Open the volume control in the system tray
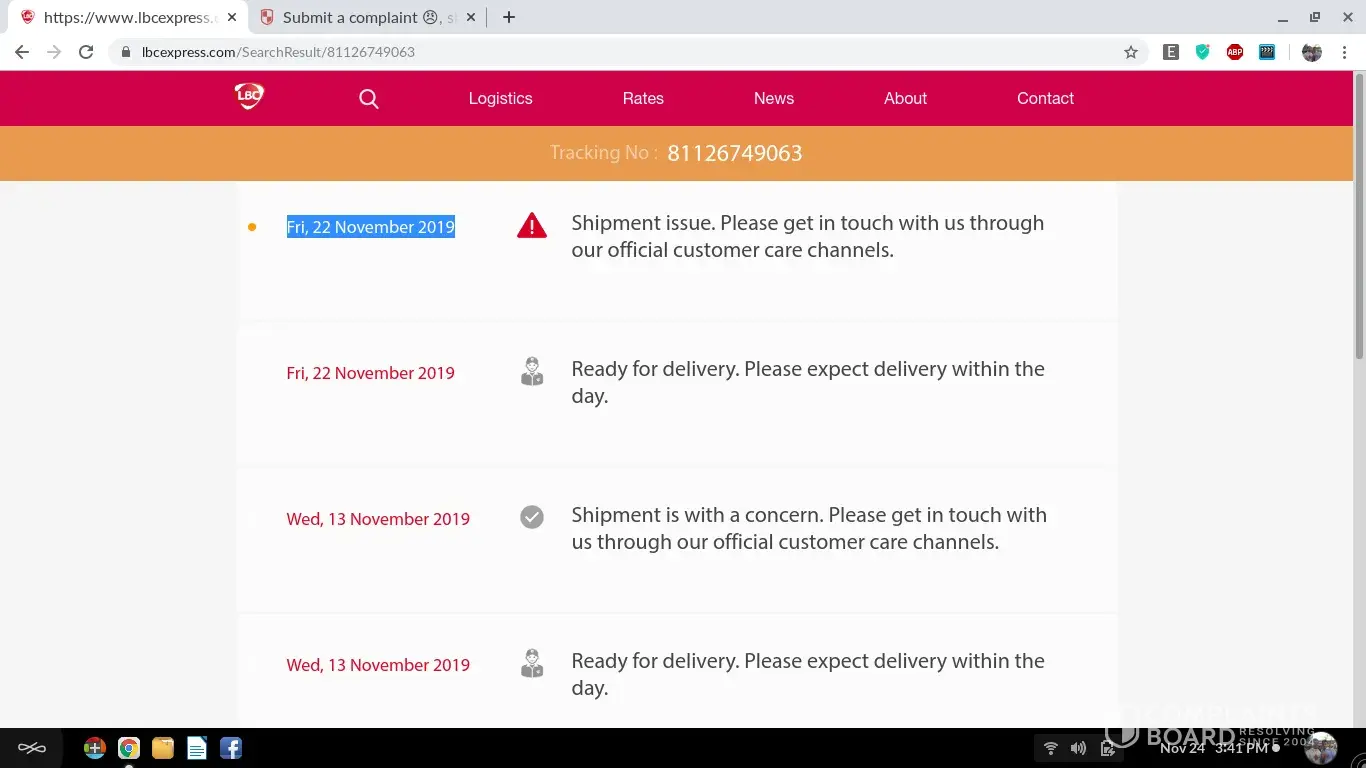 click(x=1078, y=748)
